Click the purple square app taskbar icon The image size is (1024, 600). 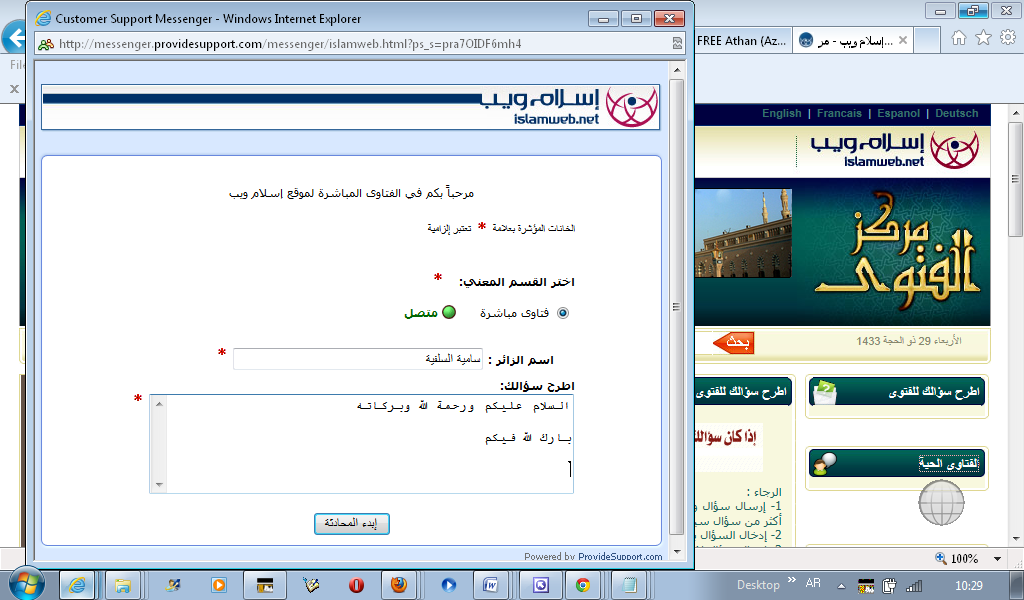pos(541,585)
